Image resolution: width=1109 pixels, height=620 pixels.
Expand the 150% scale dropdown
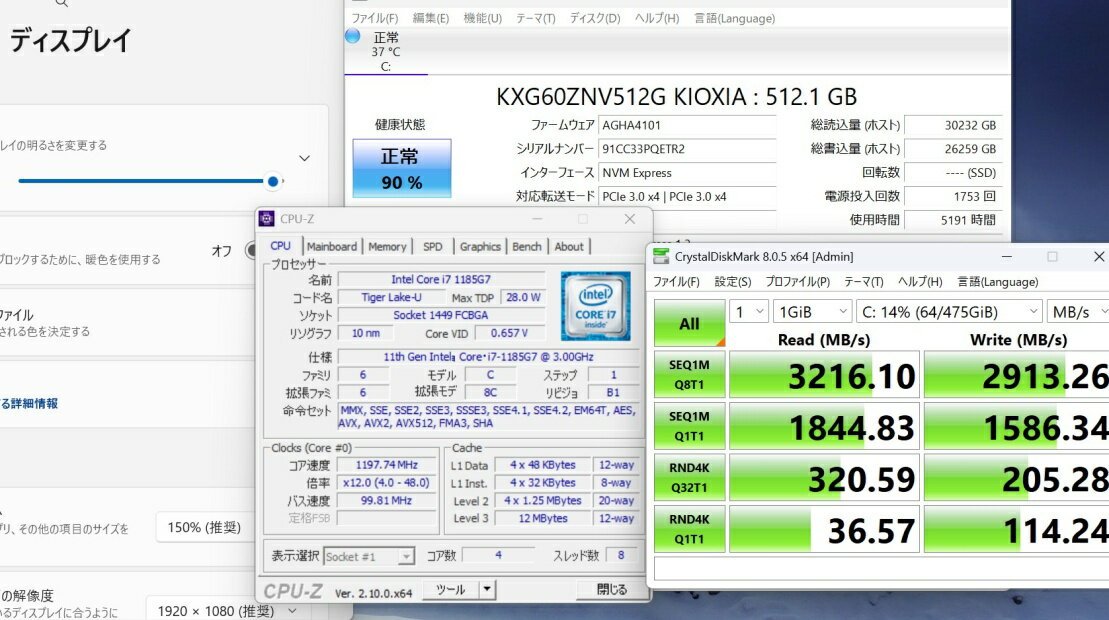coord(208,527)
